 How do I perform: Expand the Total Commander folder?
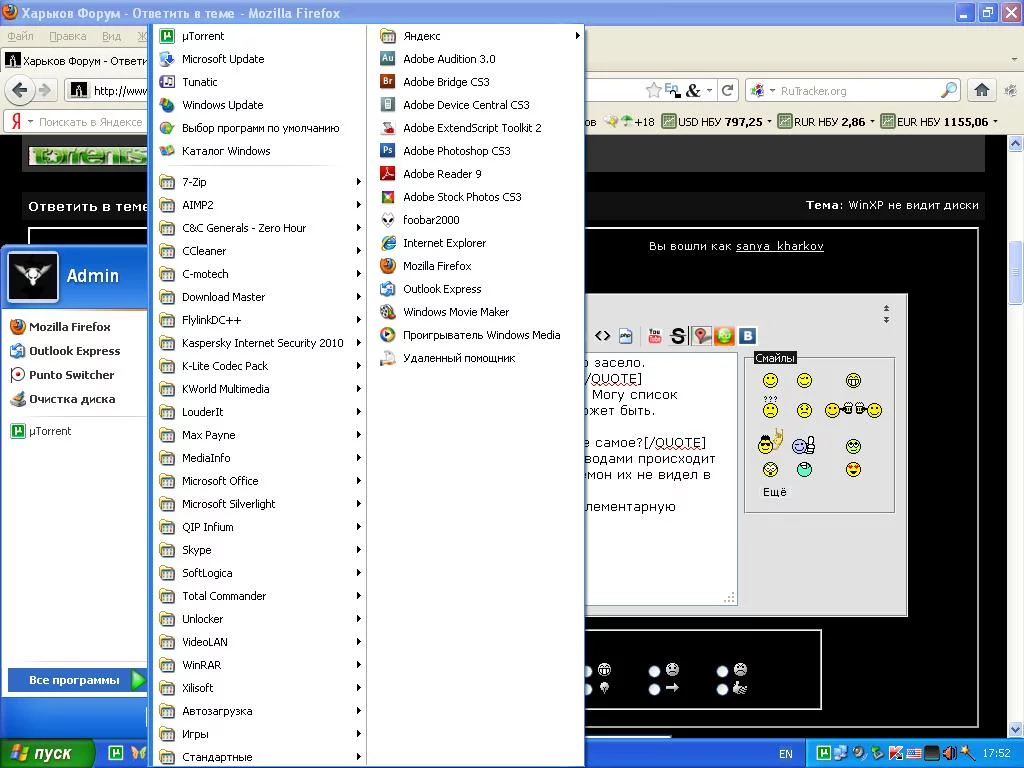point(259,596)
